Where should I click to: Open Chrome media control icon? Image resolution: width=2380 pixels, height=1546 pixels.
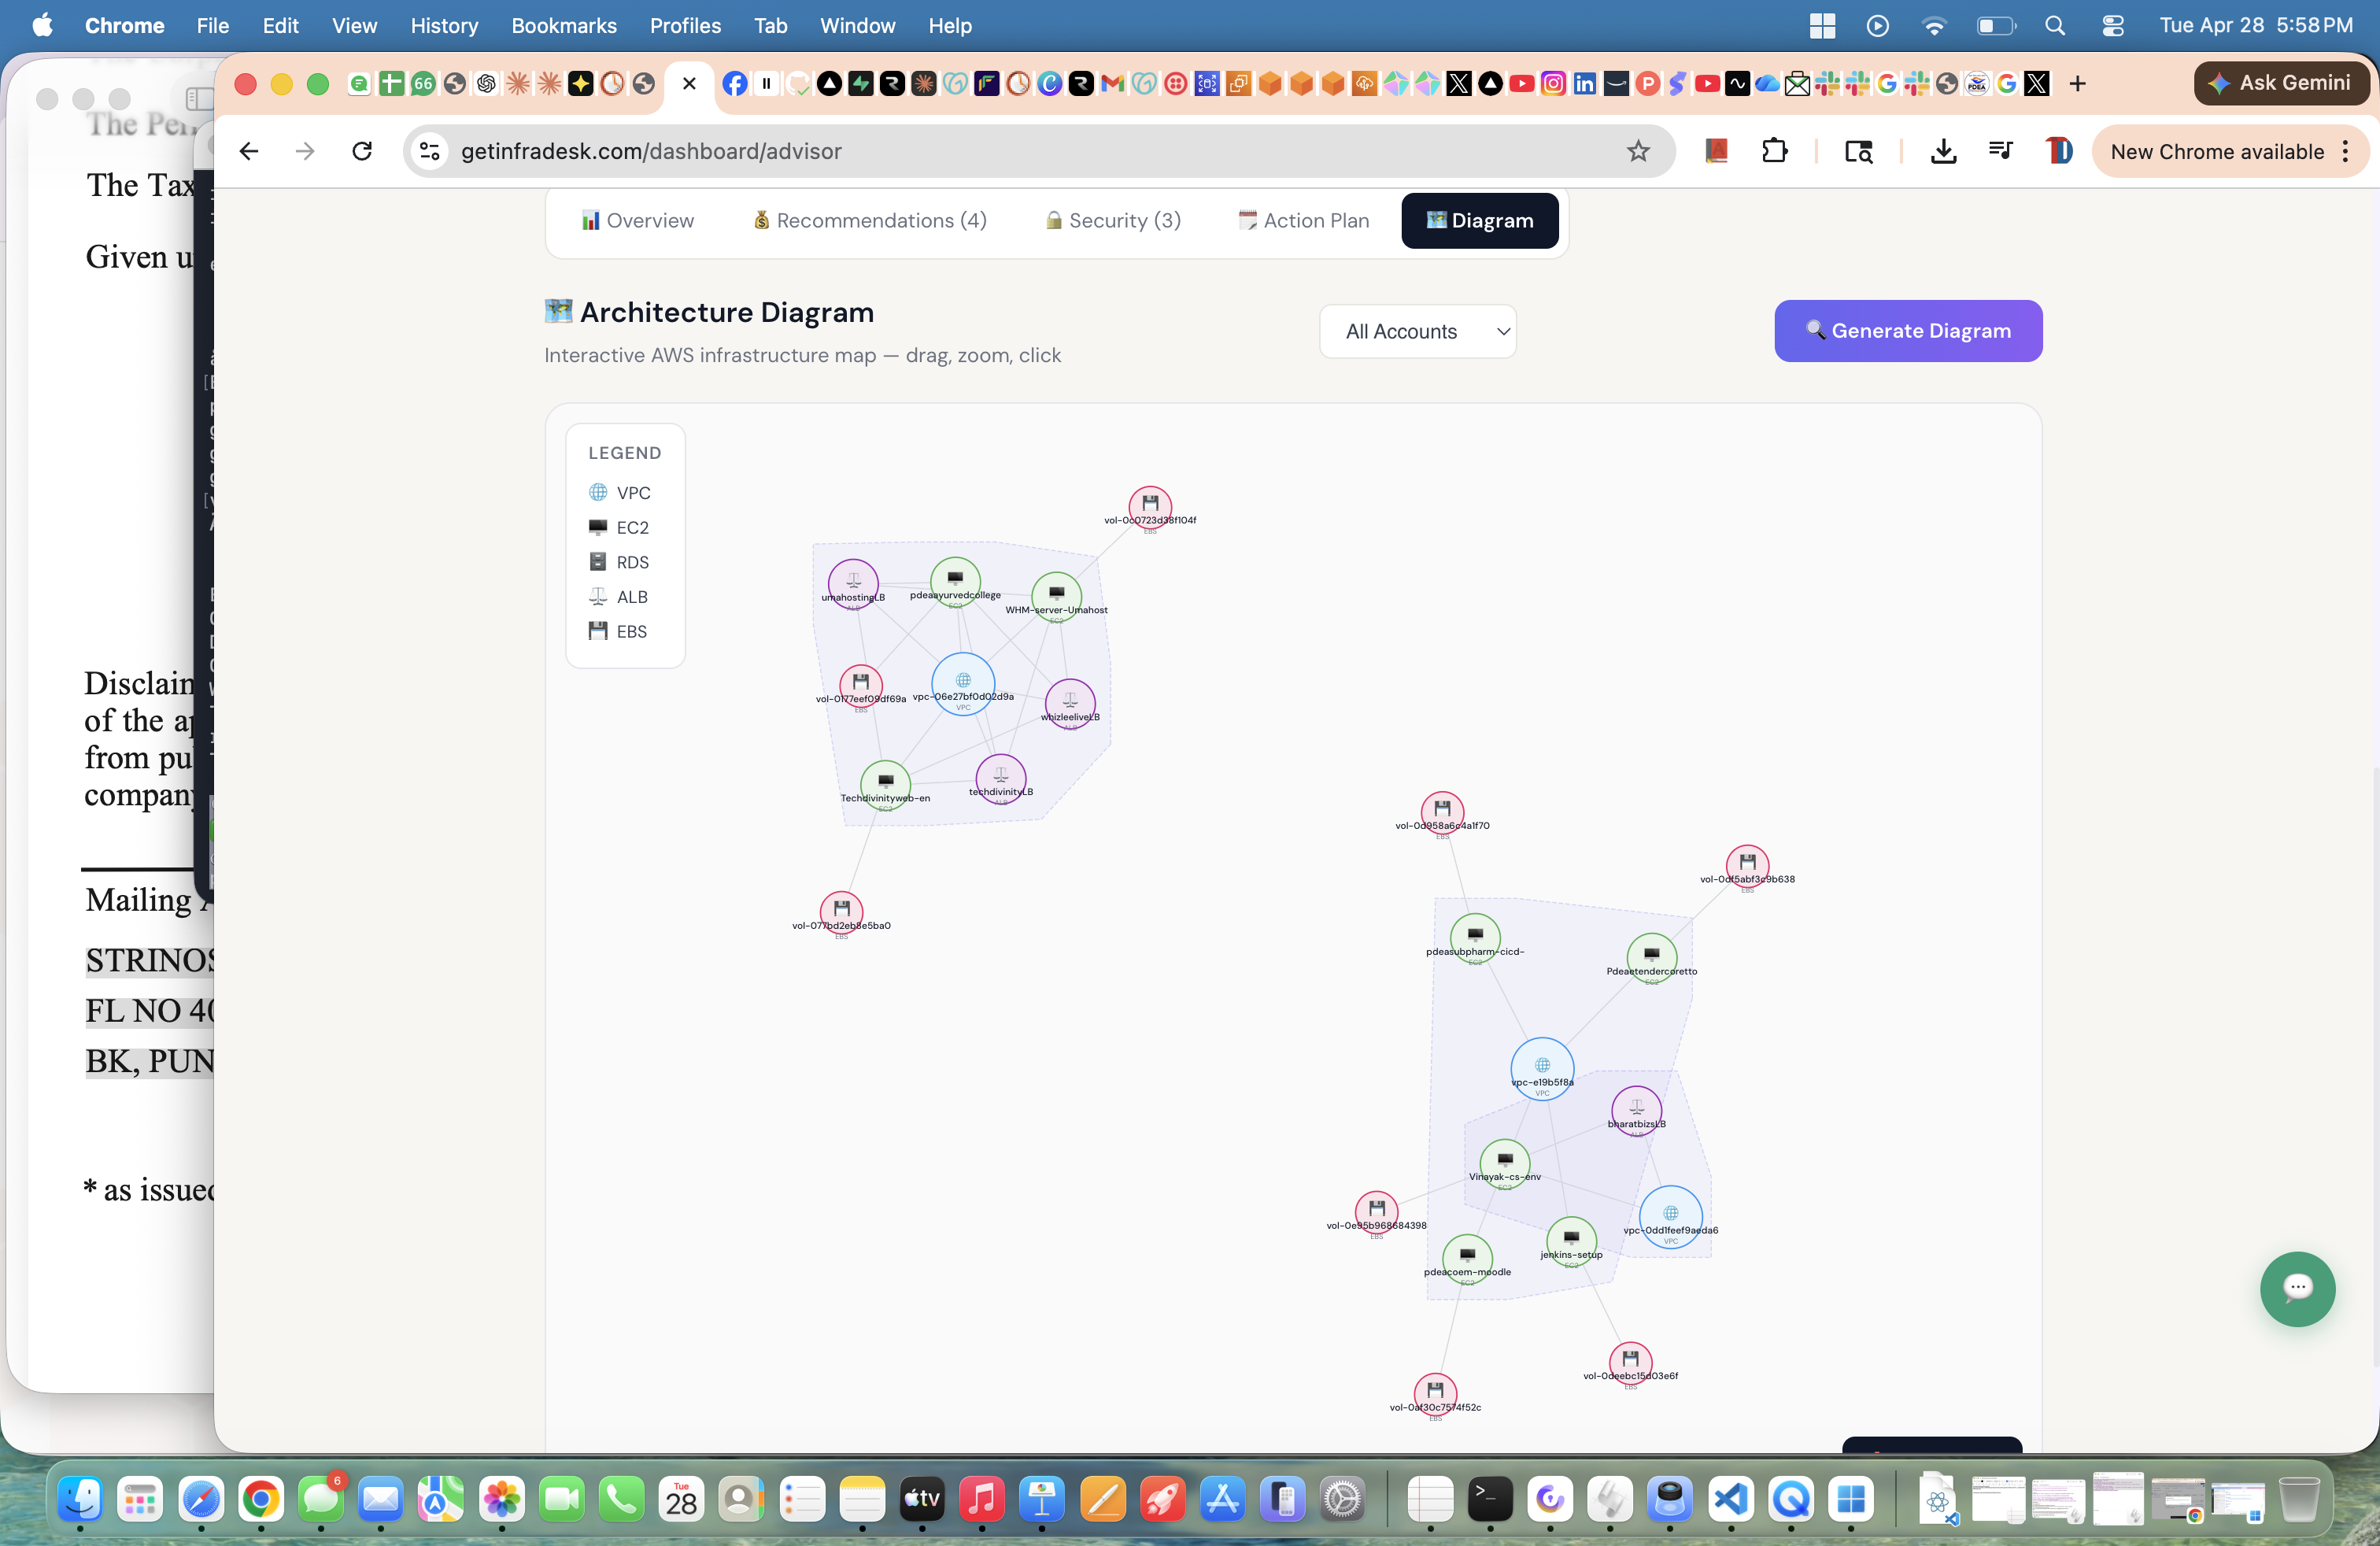coord(2000,151)
